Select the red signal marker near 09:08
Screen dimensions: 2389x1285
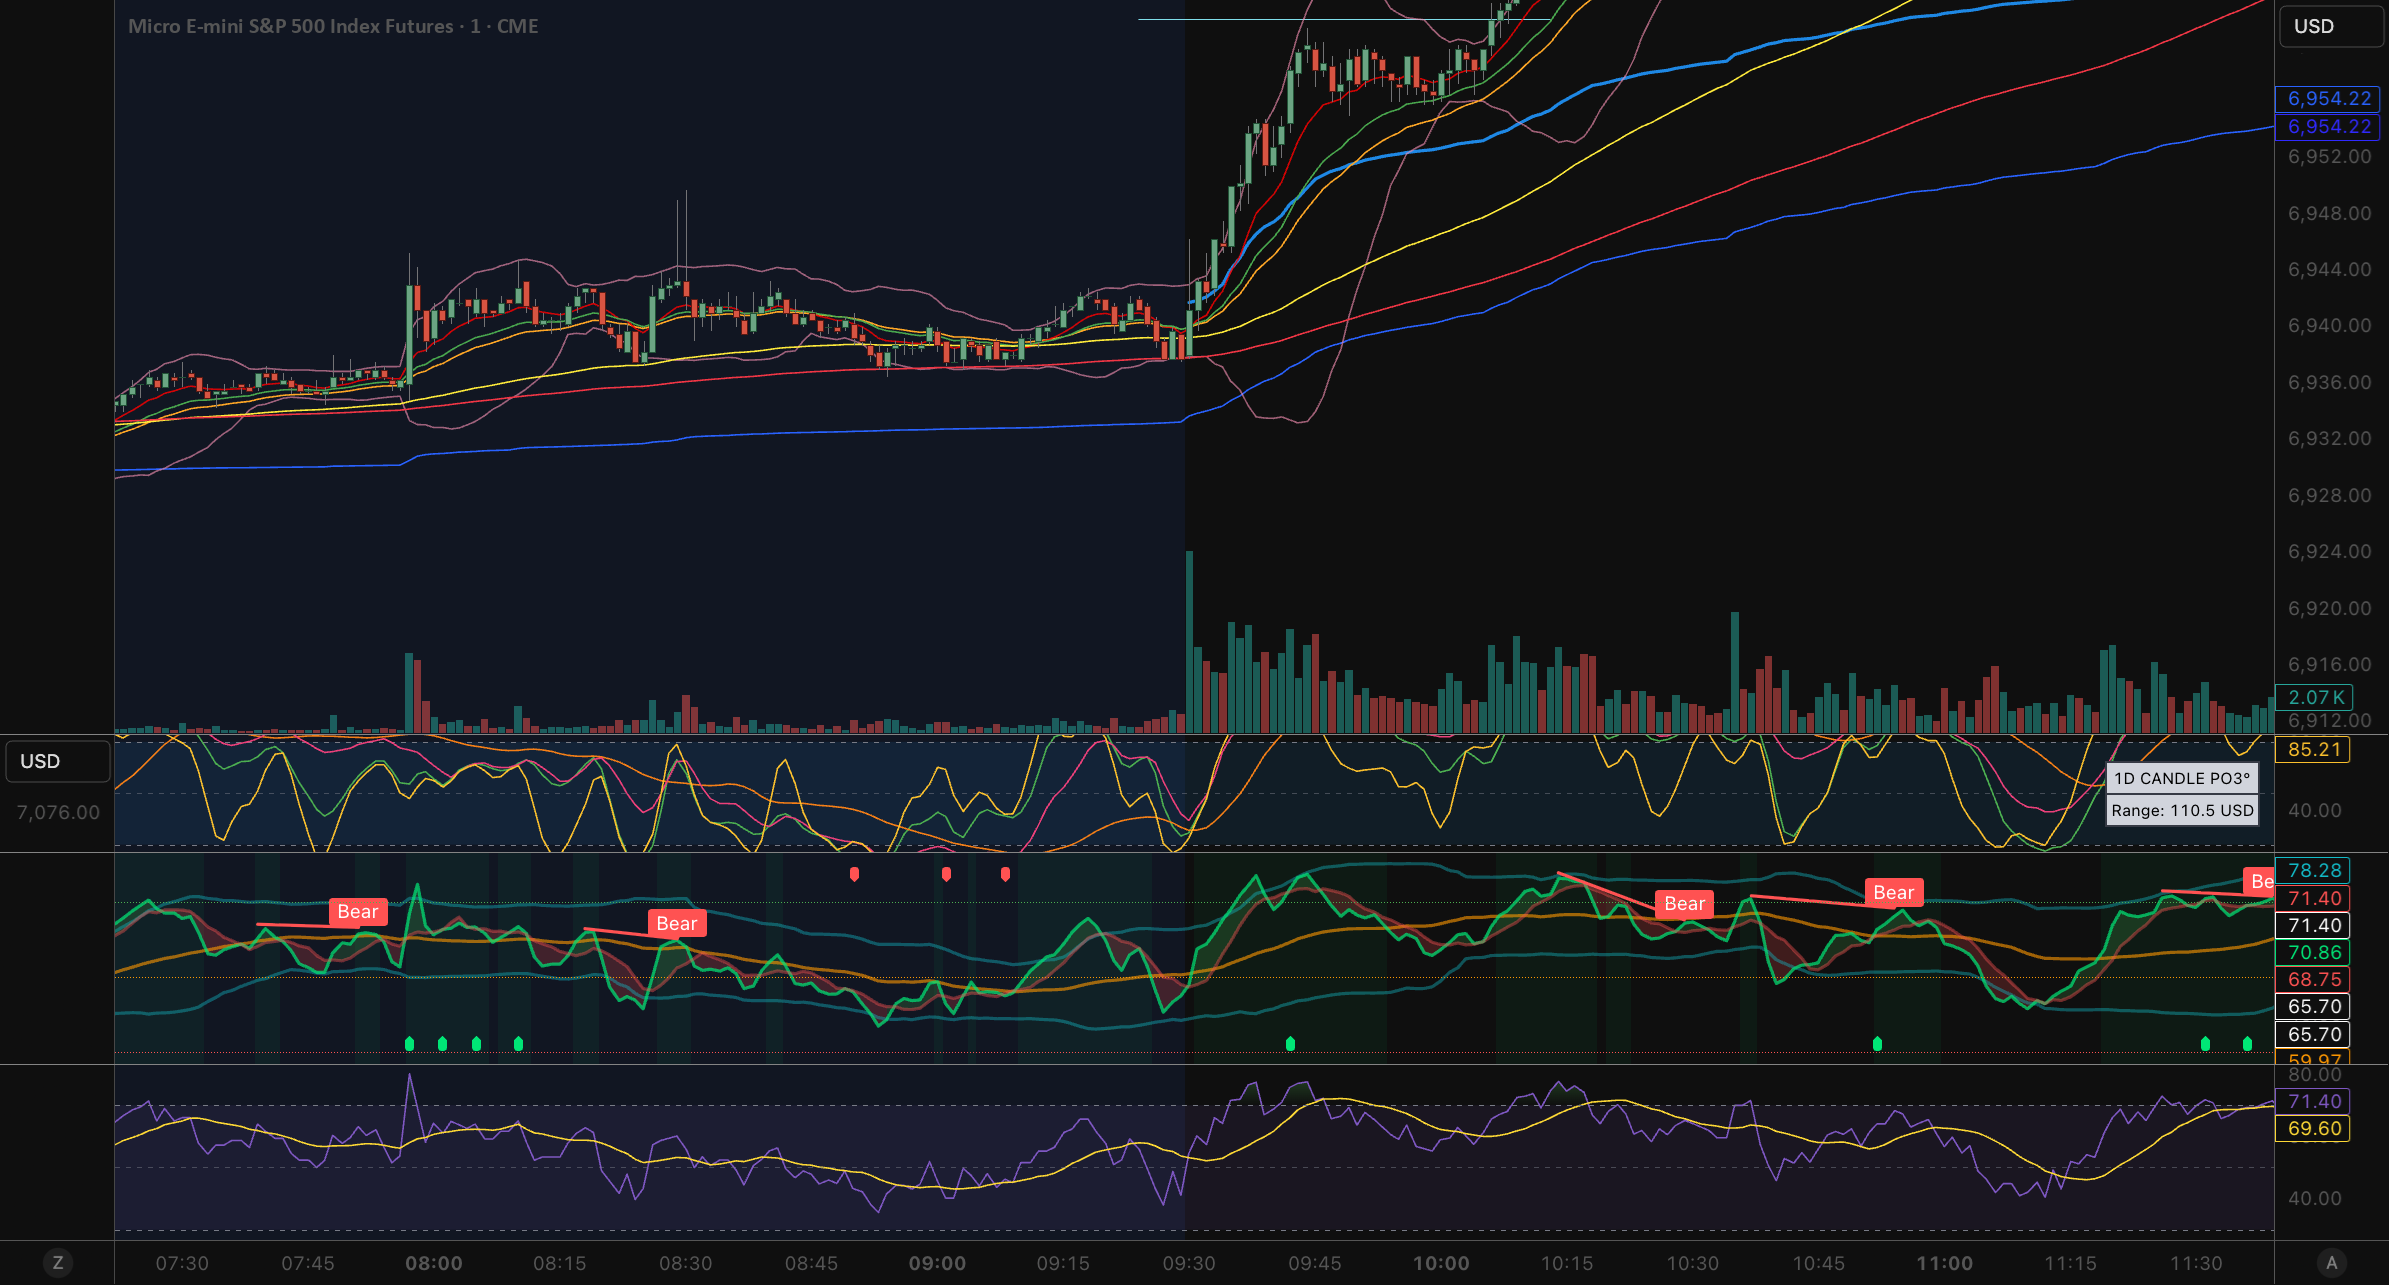tap(1005, 874)
